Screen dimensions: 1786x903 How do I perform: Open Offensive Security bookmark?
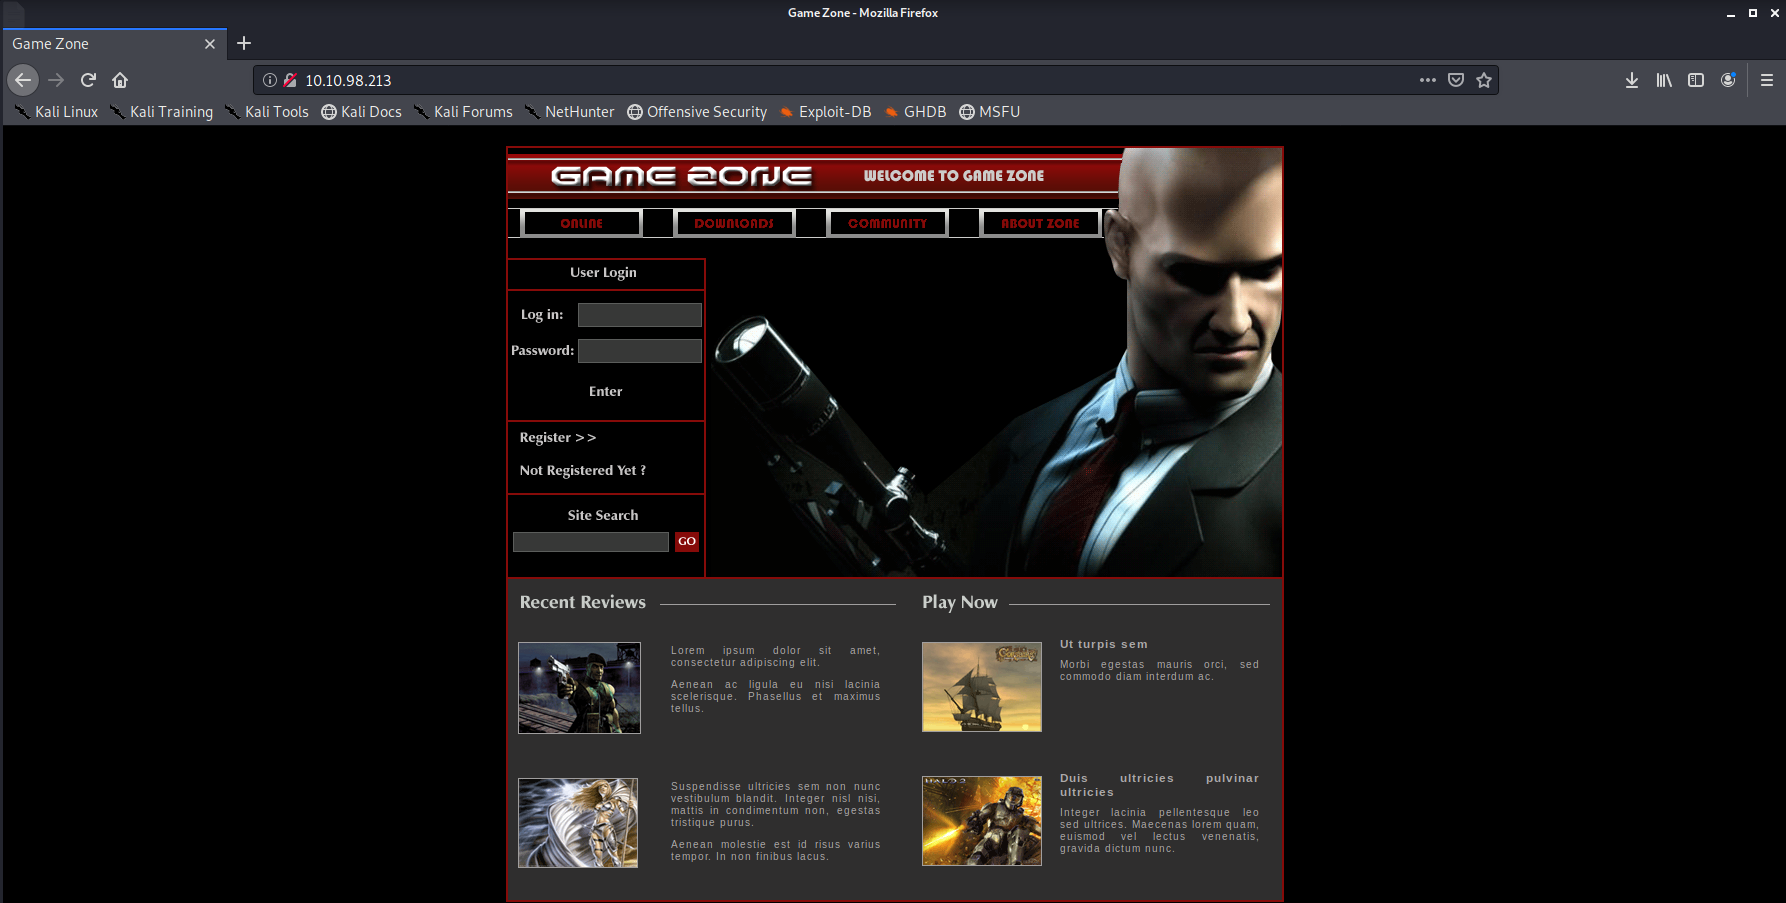[x=697, y=112]
